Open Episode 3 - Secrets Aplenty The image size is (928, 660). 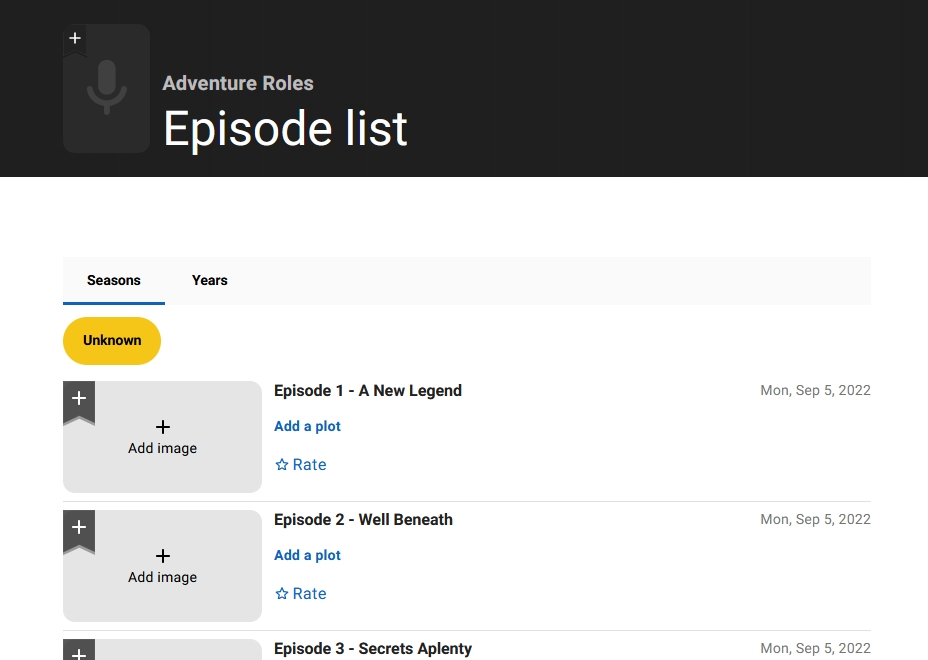pos(373,649)
